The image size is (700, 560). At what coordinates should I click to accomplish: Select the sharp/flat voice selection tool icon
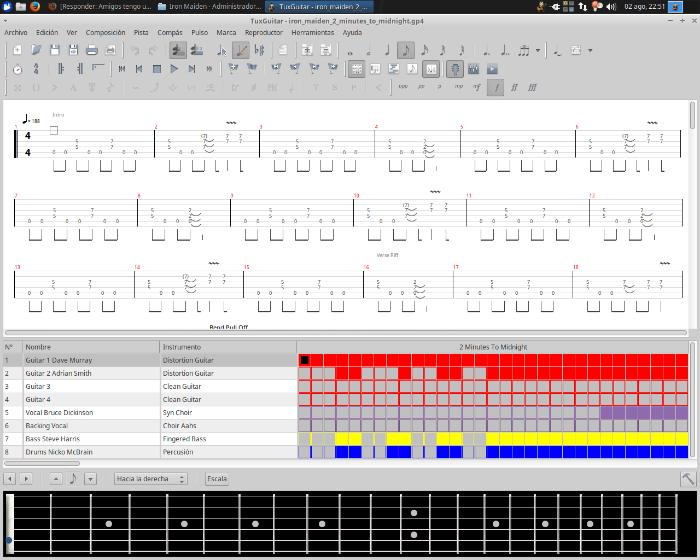(259, 50)
